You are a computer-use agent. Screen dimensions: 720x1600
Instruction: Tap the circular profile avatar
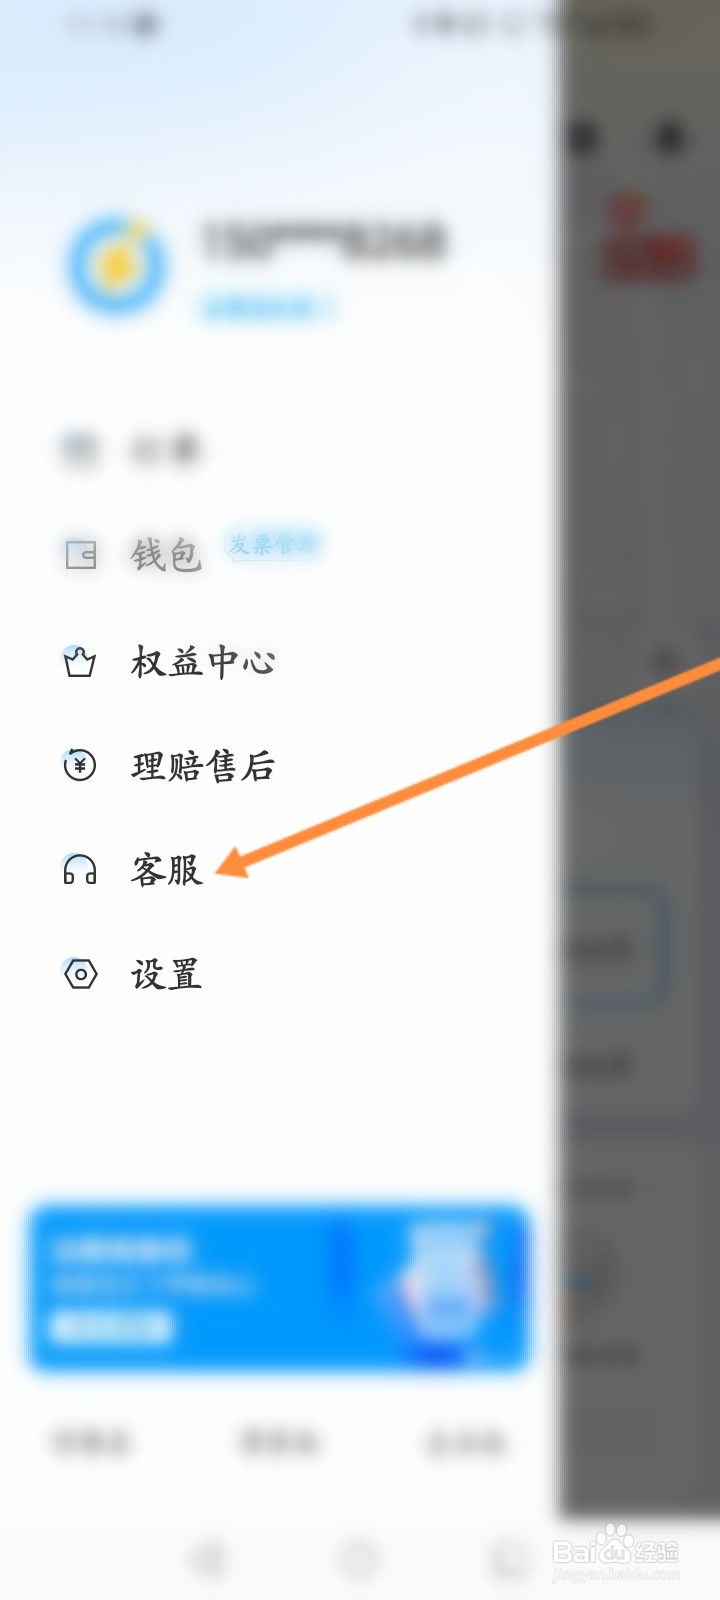click(x=118, y=265)
